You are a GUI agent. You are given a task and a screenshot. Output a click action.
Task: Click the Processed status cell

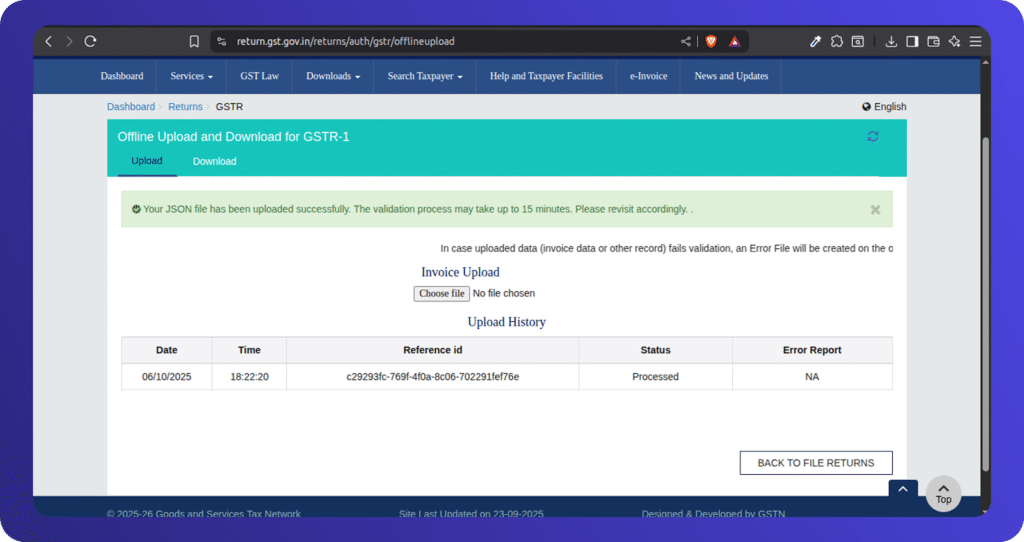pos(655,377)
